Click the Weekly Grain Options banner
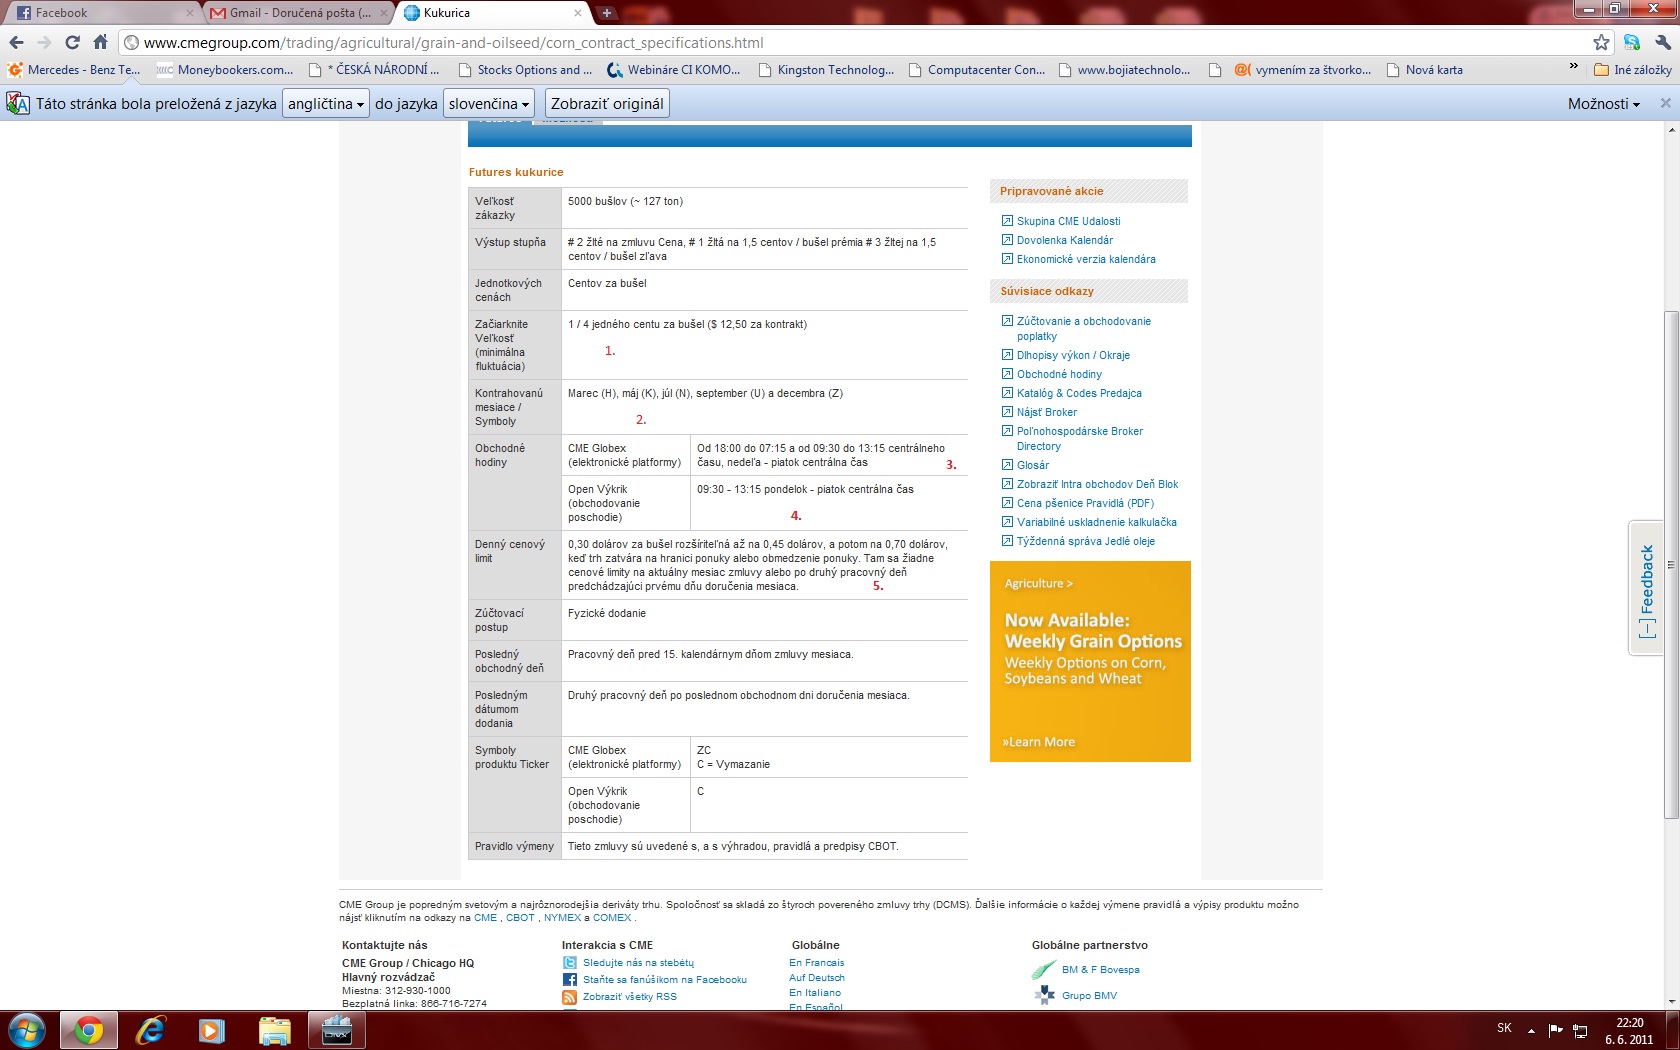 coord(1090,661)
